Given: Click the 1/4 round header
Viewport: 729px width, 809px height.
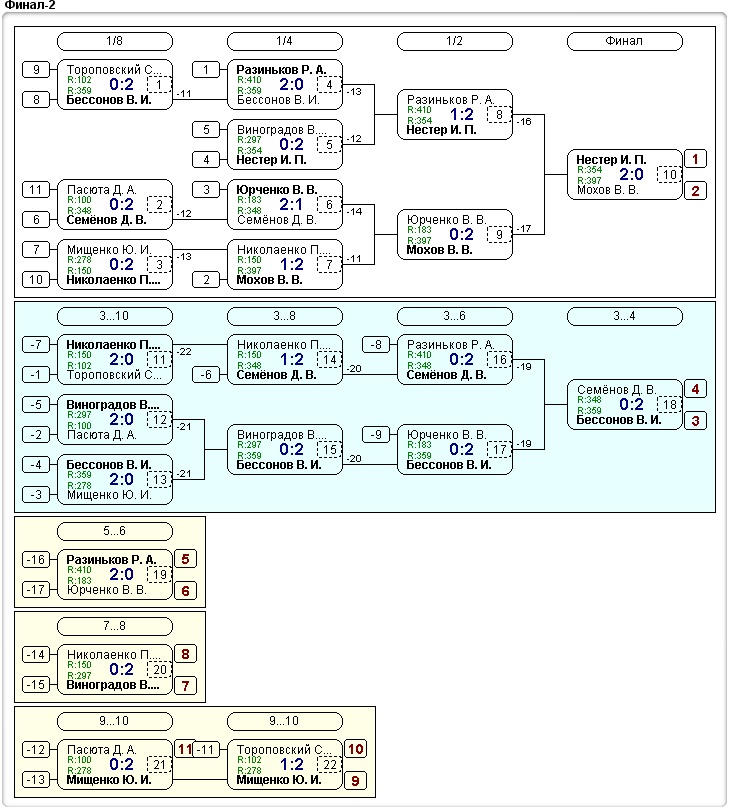Looking at the screenshot, I should 285,41.
